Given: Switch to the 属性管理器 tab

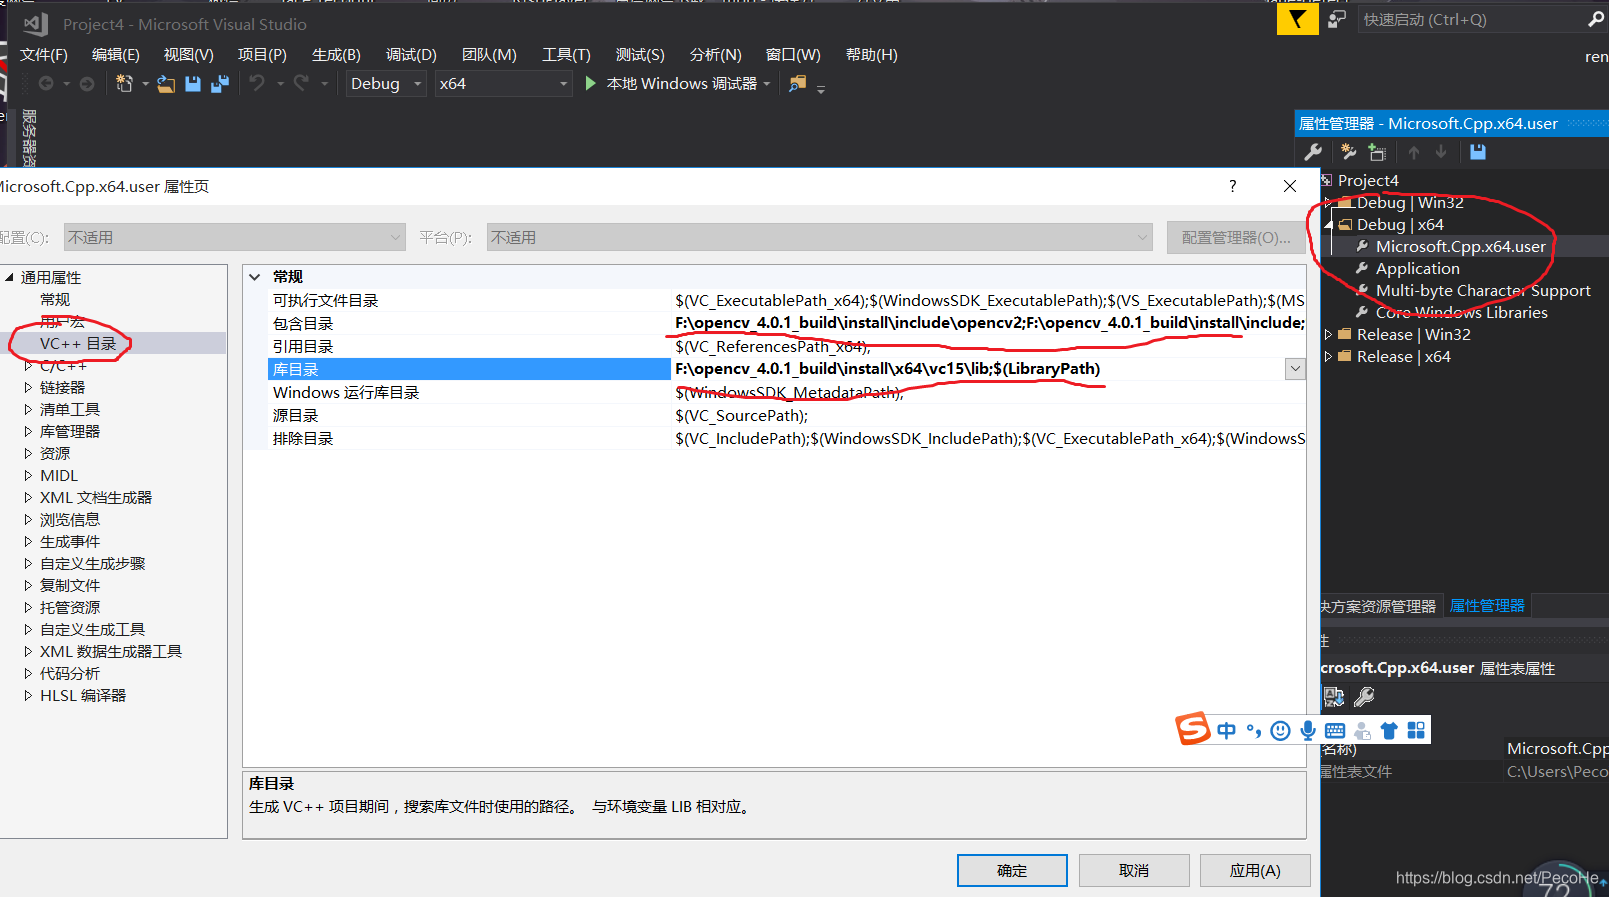Looking at the screenshot, I should pyautogui.click(x=1487, y=606).
